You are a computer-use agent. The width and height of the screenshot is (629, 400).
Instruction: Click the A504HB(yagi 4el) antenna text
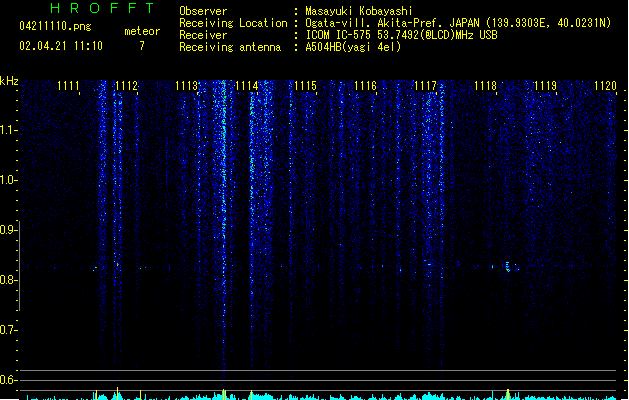(x=353, y=47)
